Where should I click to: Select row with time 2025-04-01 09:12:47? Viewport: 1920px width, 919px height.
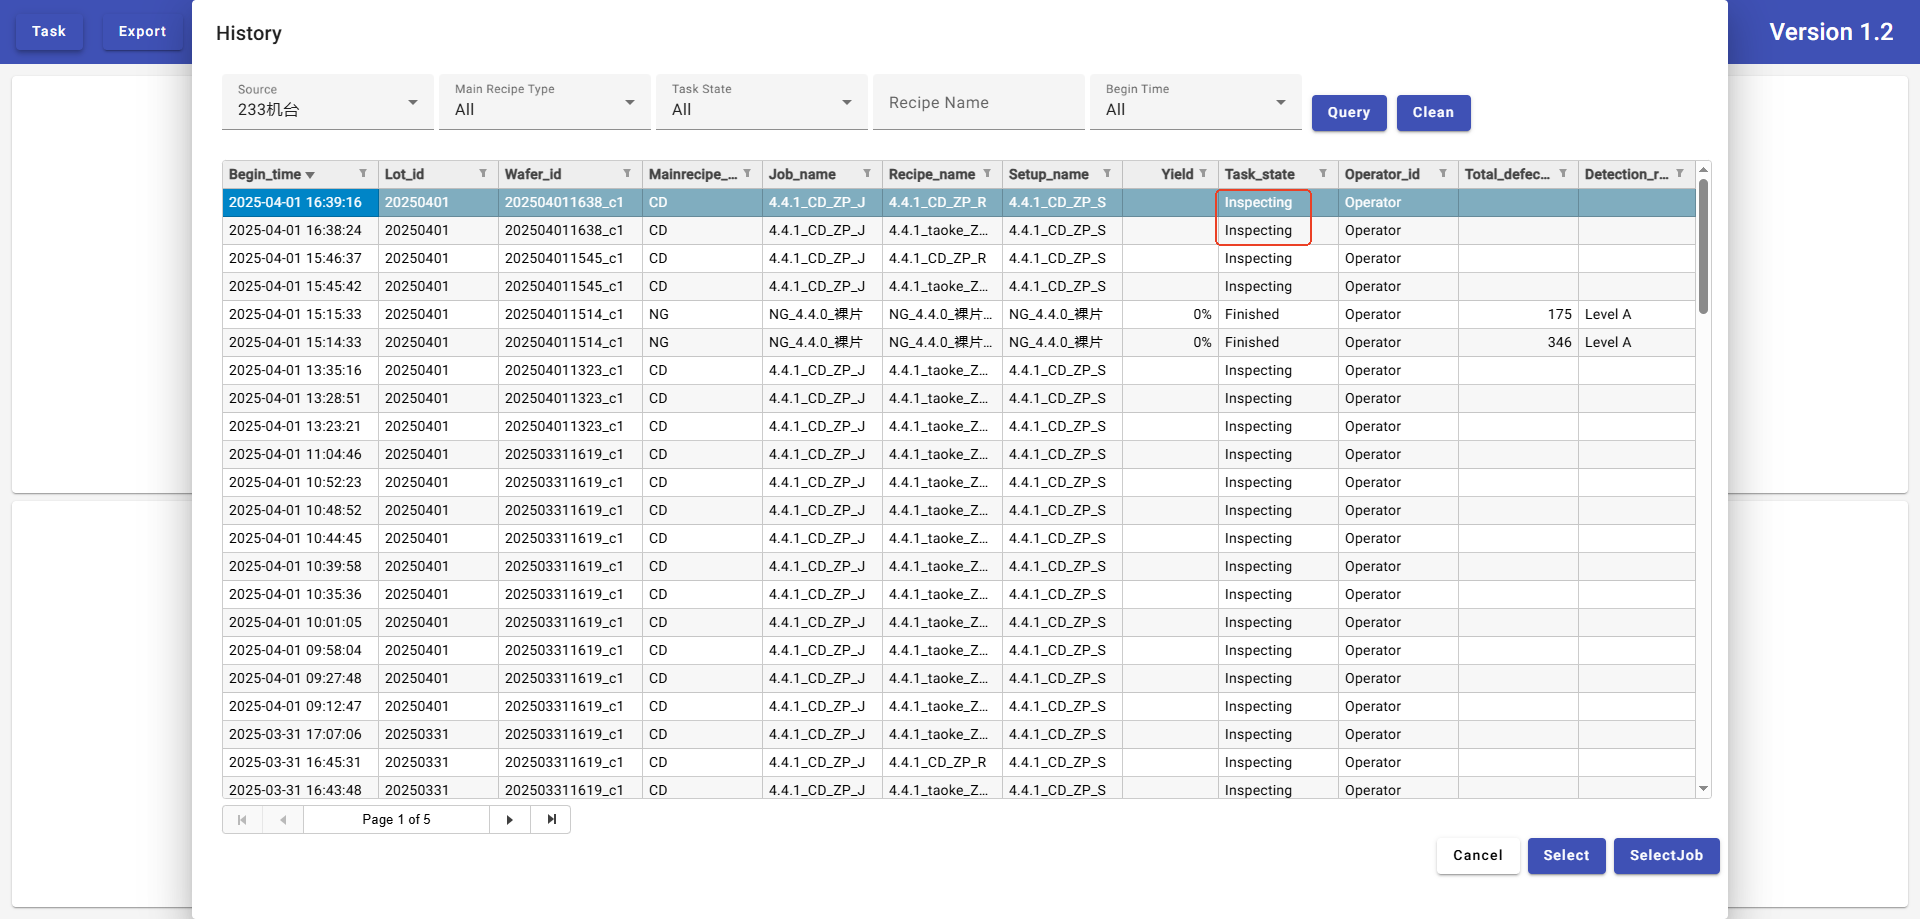point(959,706)
